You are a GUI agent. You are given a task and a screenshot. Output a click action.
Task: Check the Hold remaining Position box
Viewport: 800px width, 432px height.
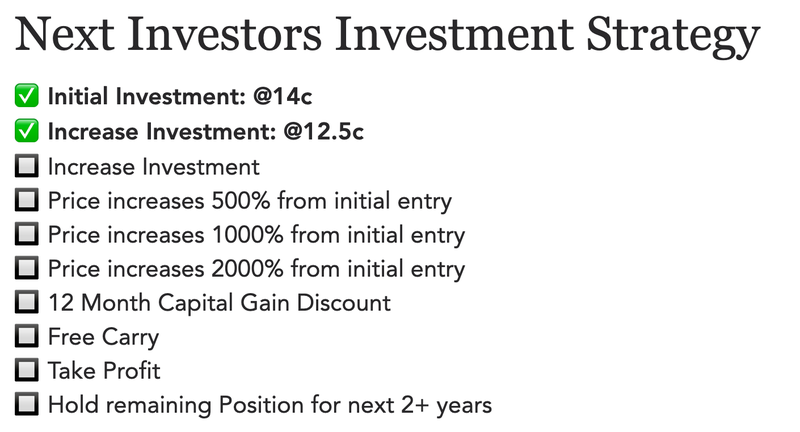click(27, 404)
